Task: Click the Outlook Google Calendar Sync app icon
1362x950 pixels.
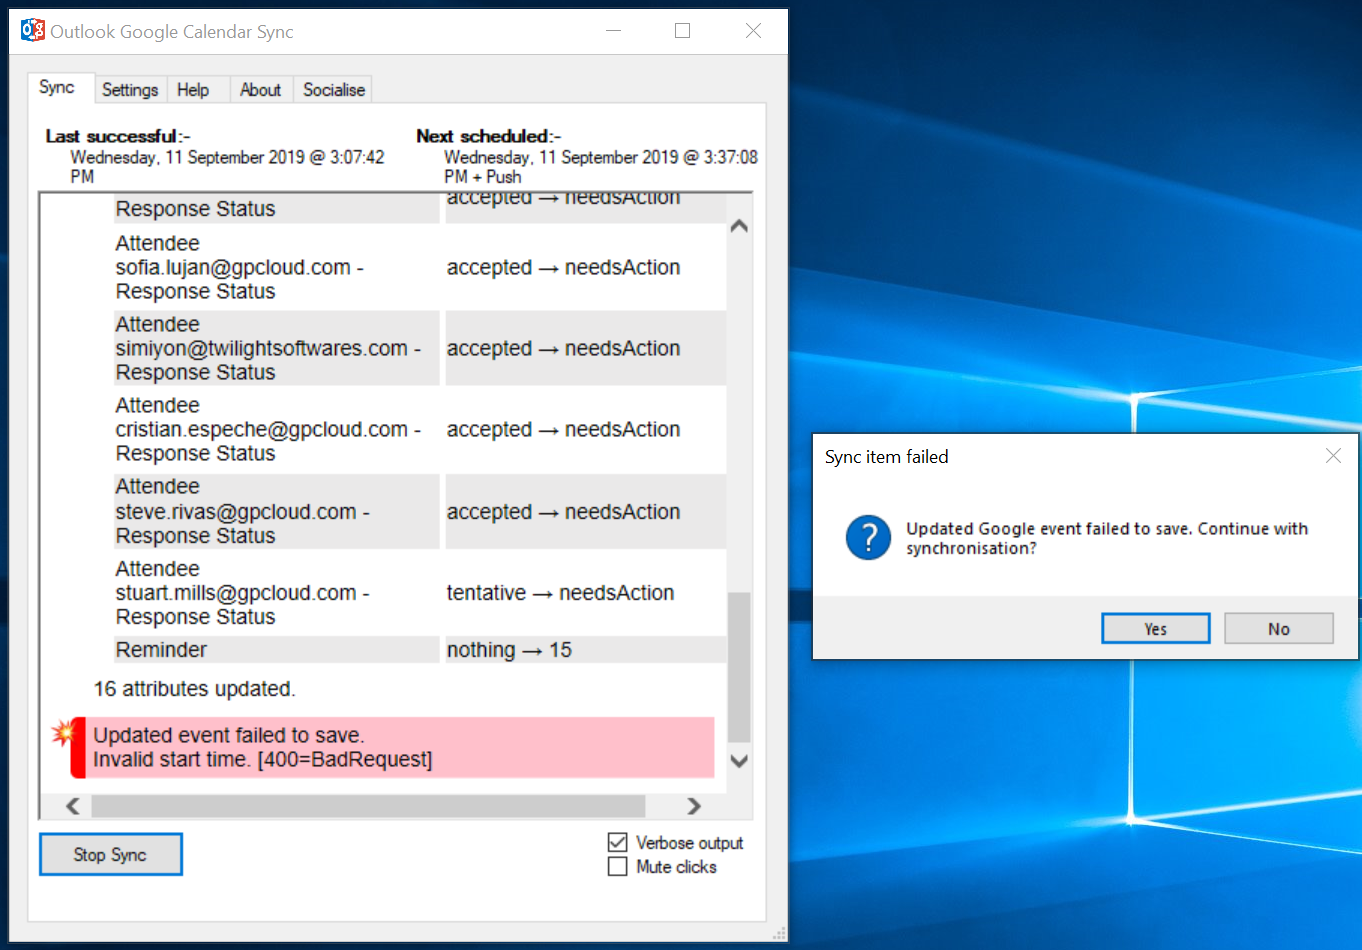Action: click(x=33, y=31)
